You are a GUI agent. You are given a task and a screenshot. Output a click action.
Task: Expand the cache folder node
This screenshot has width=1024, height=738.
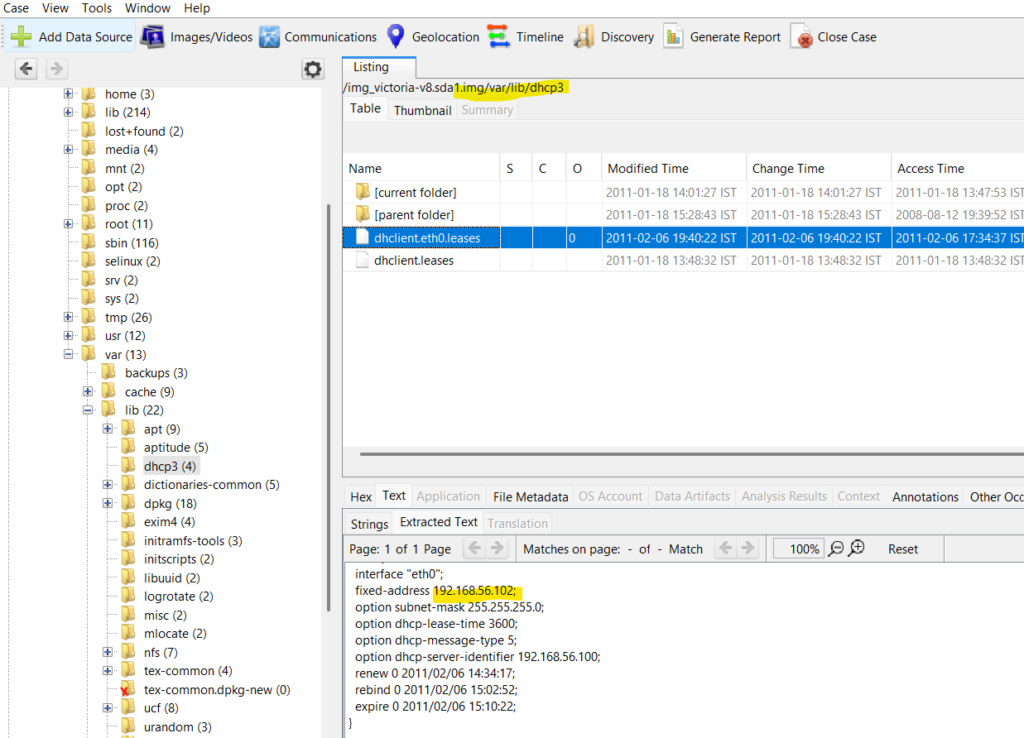(x=88, y=391)
